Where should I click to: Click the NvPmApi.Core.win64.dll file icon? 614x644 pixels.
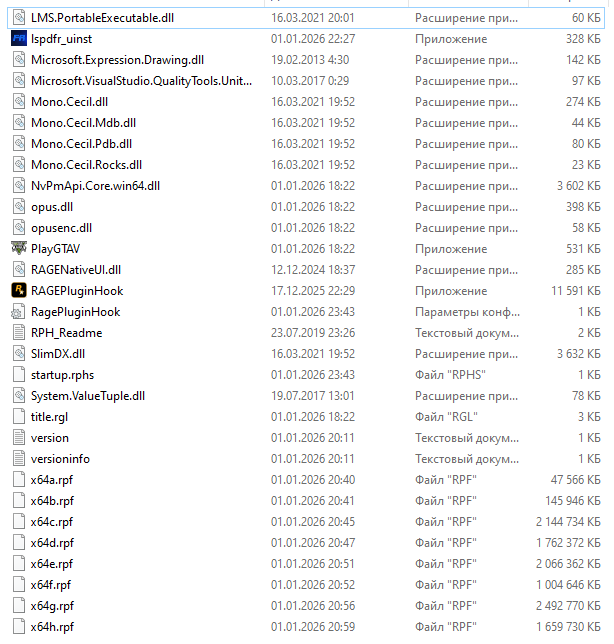19,185
